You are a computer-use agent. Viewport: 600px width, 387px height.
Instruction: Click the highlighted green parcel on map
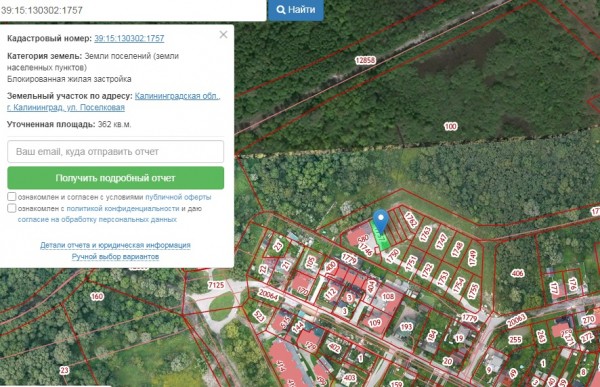[x=381, y=239]
